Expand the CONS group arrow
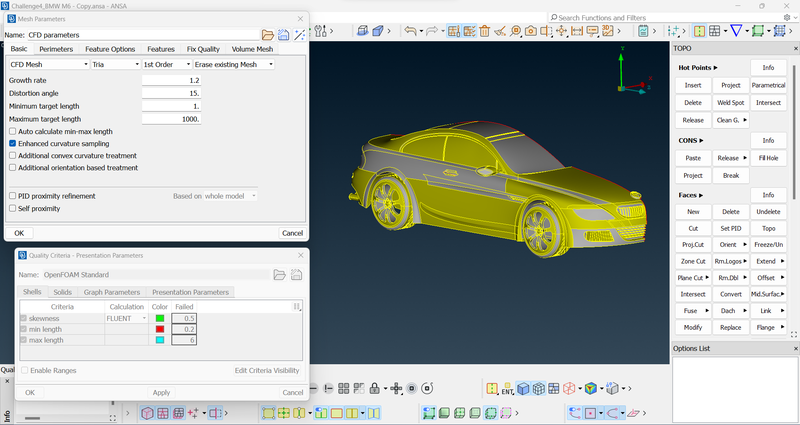Screen dimensions: 800x425 tap(702, 140)
